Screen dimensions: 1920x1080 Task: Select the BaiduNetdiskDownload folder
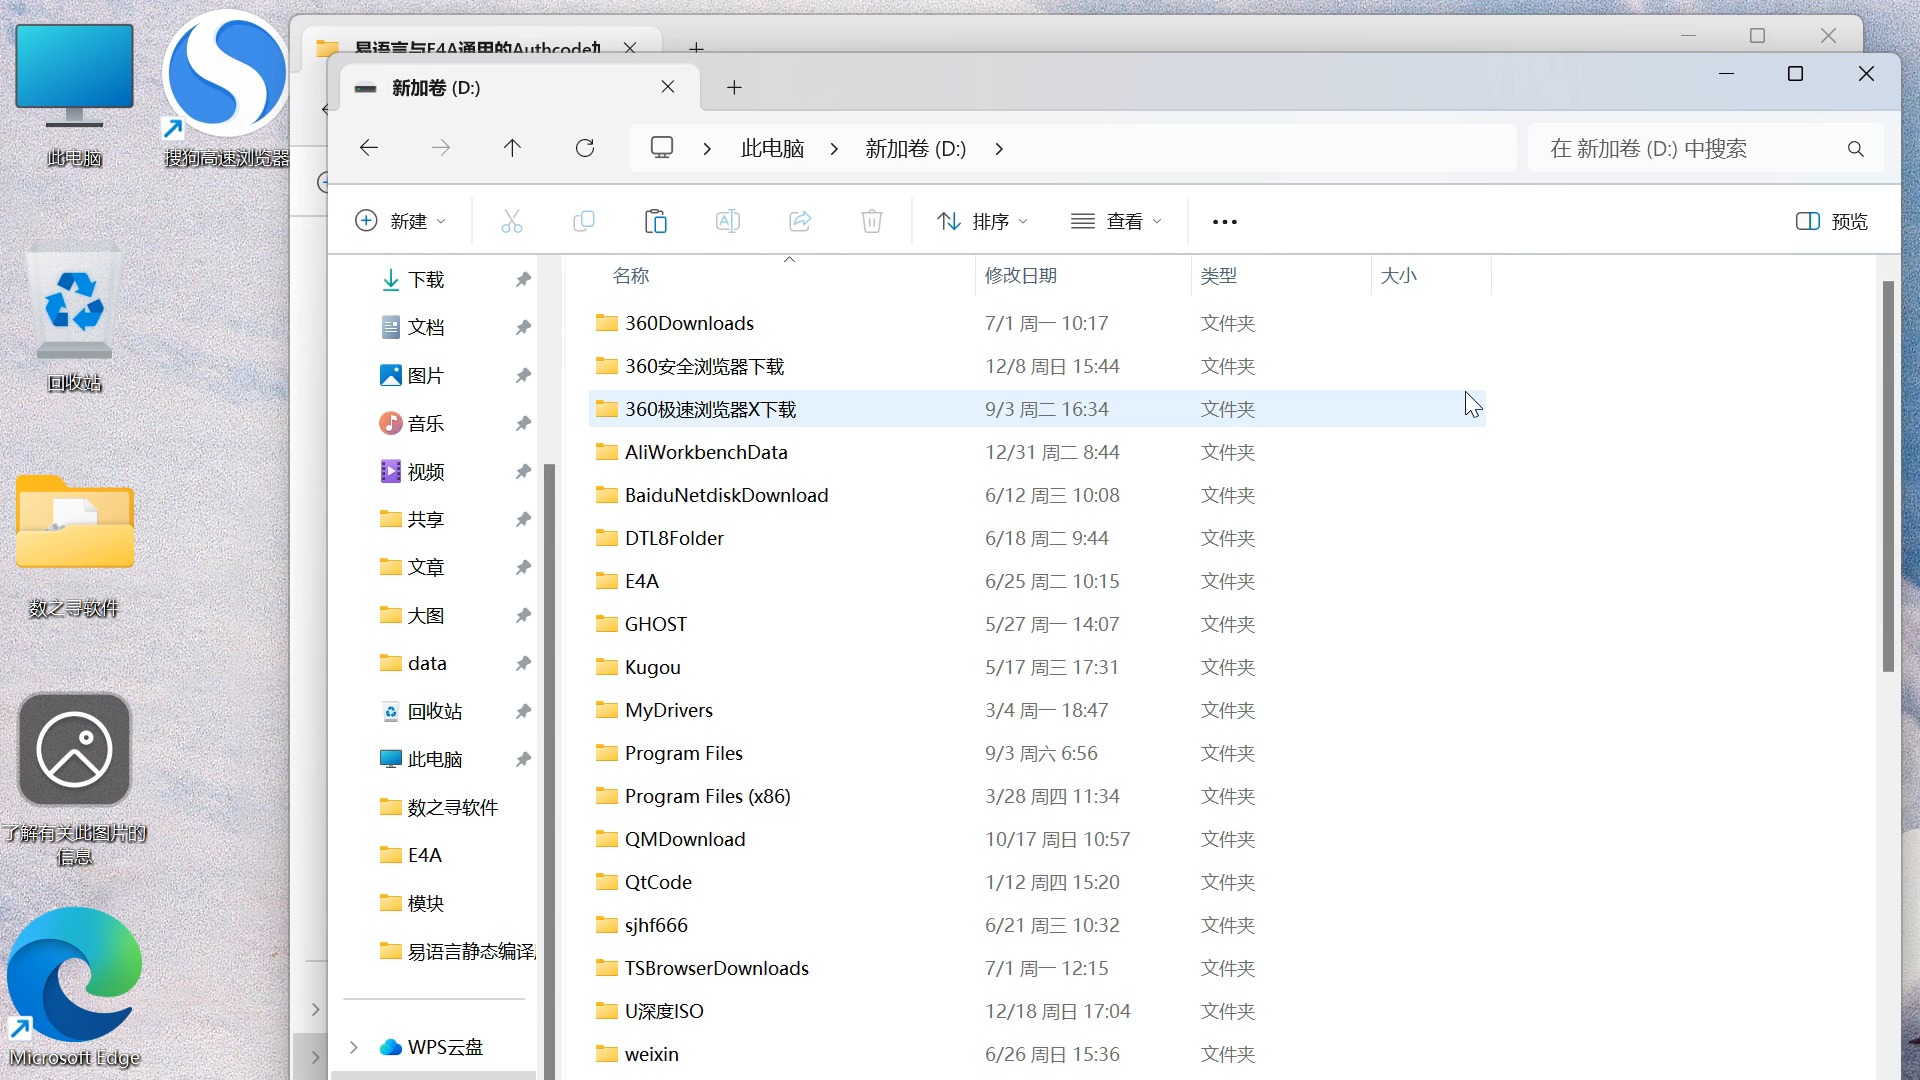coord(726,495)
